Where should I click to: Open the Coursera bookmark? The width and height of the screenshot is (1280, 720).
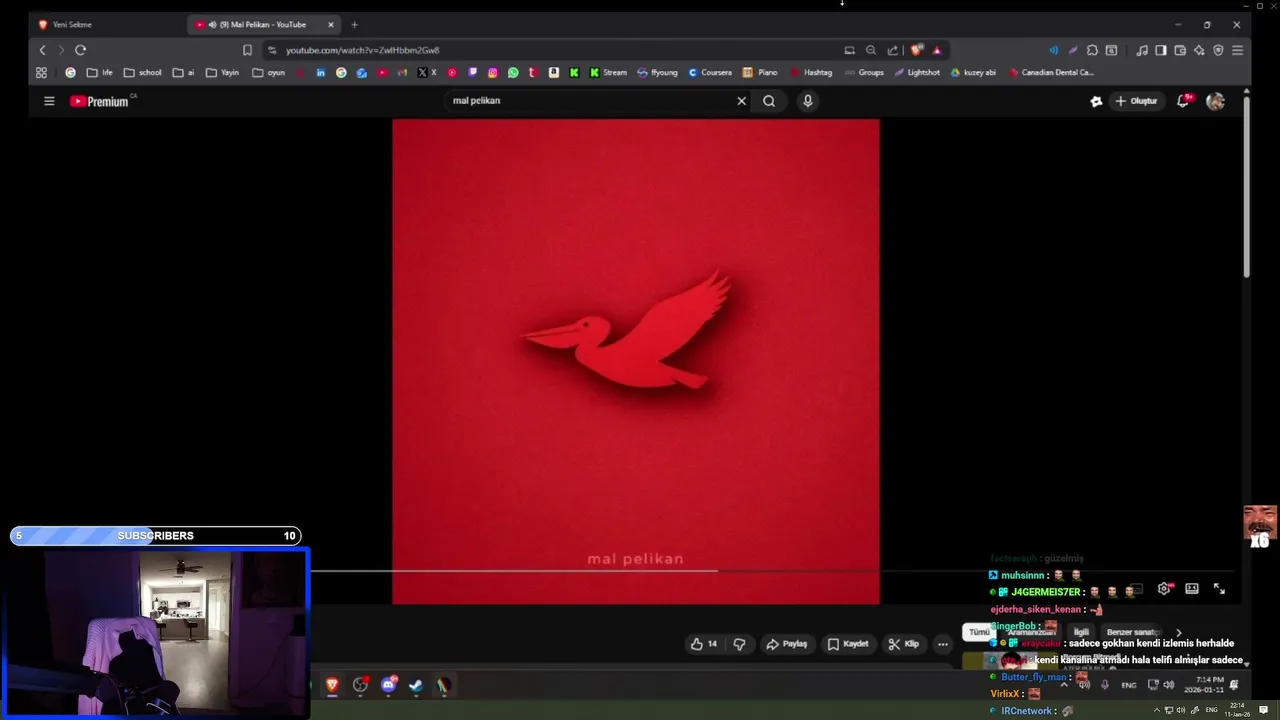coord(710,72)
